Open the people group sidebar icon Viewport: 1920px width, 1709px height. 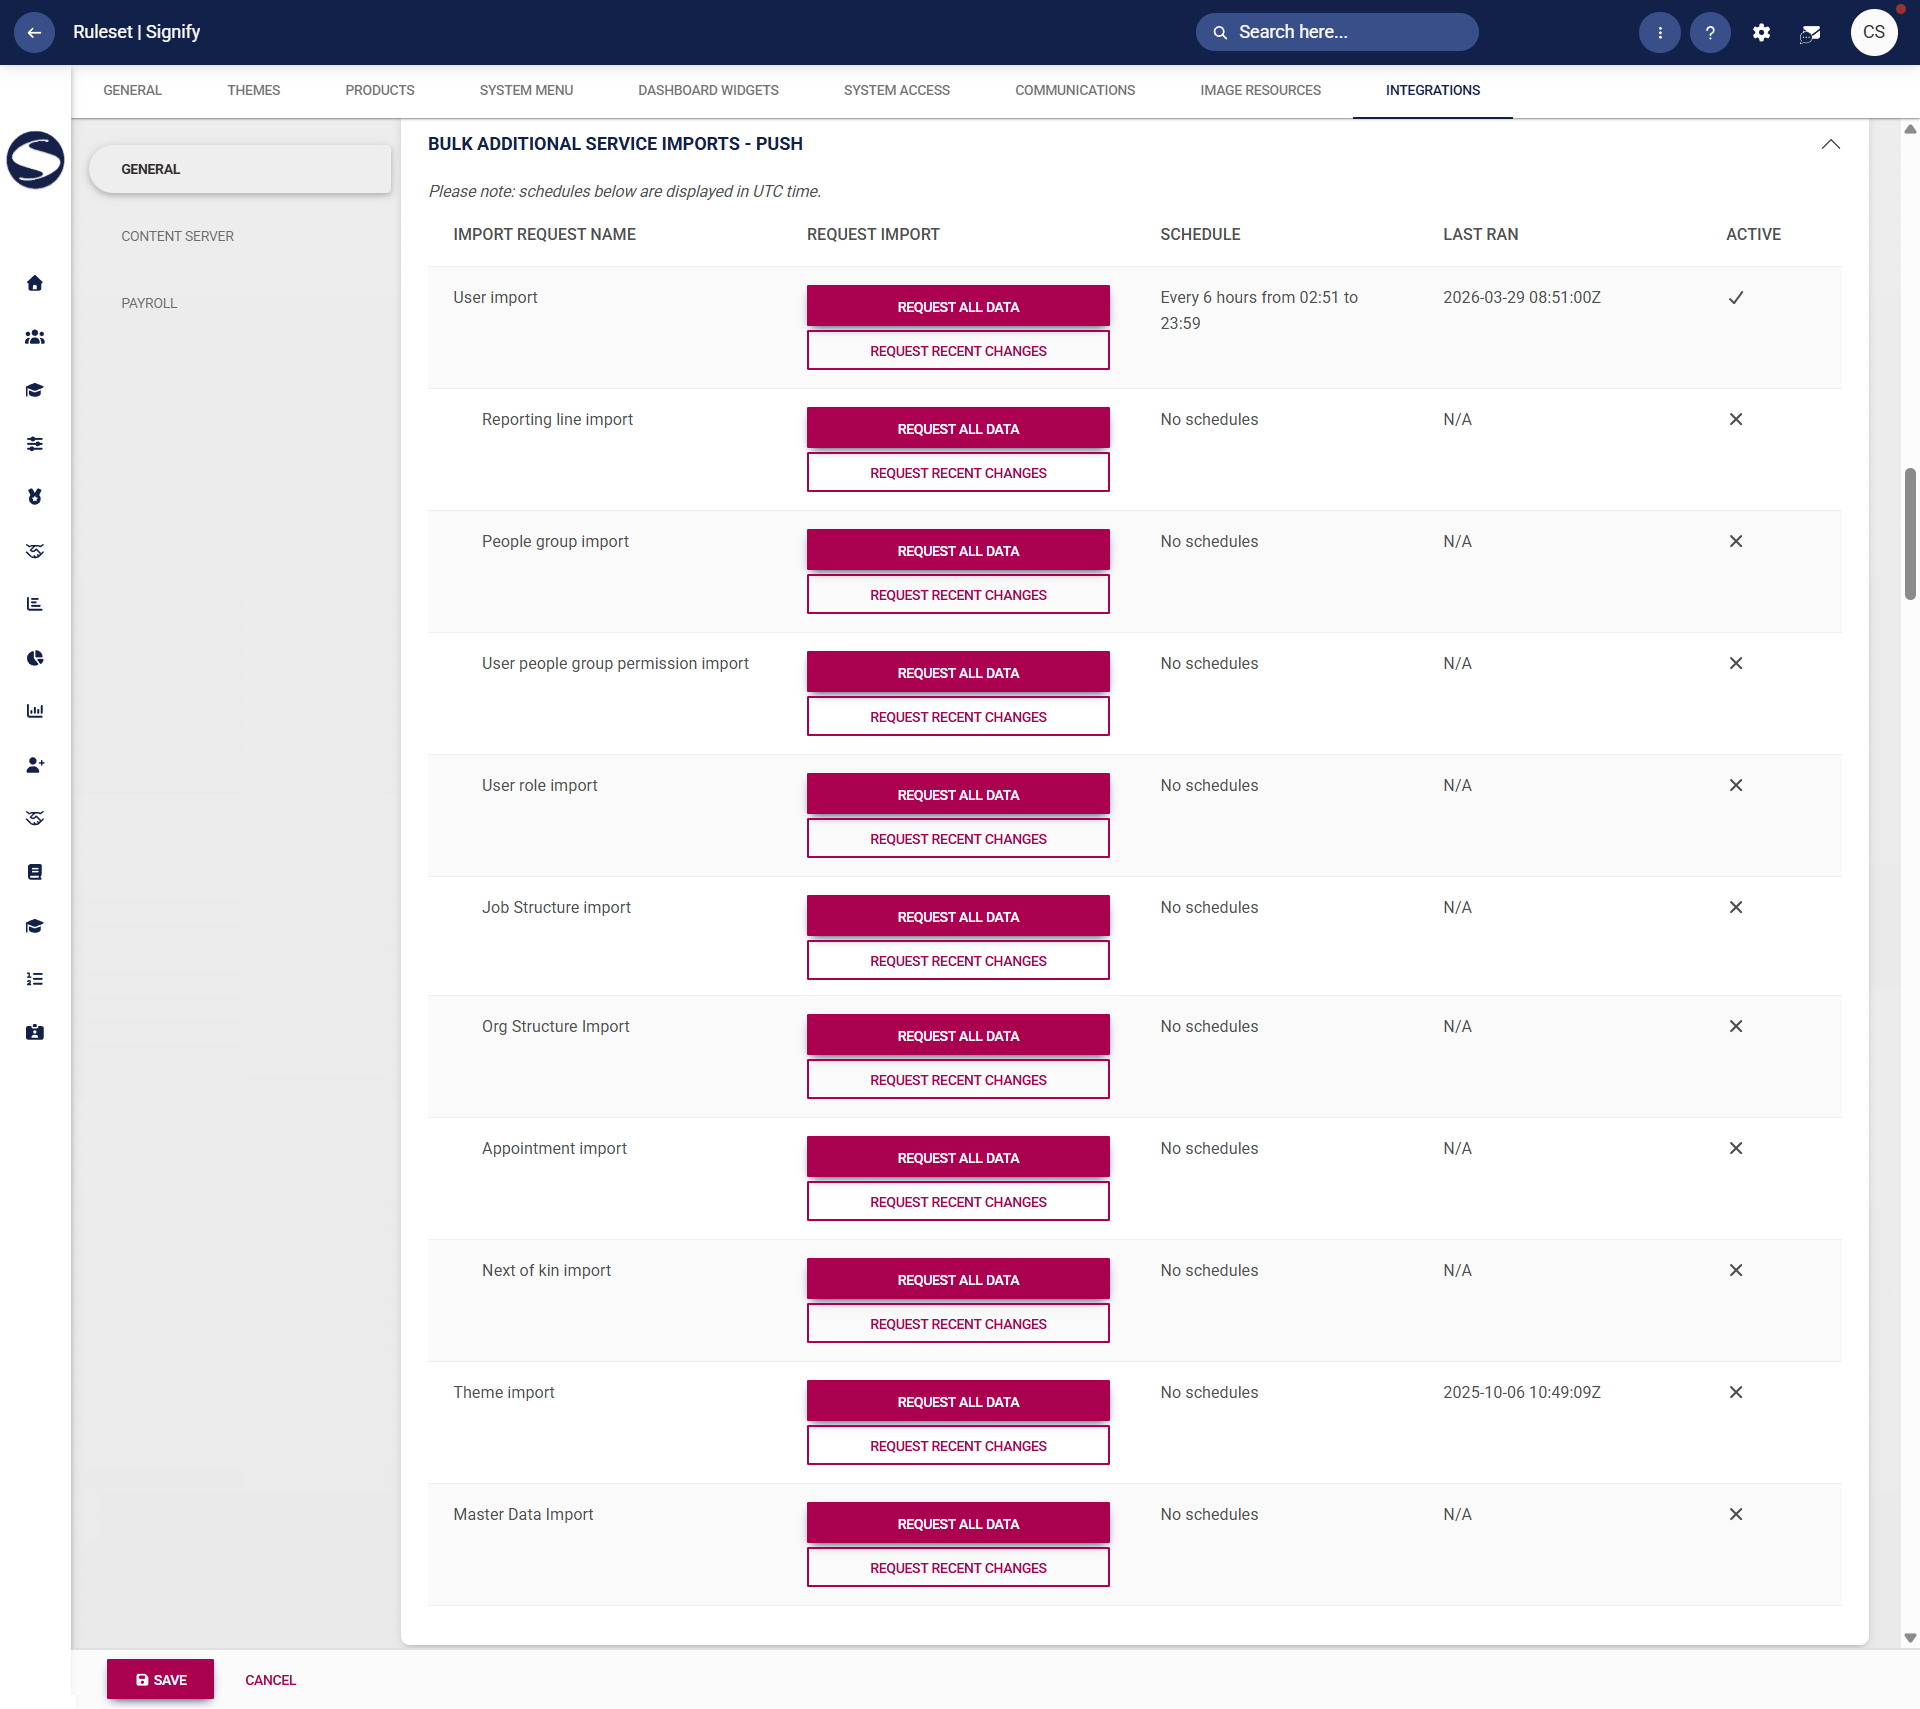click(35, 337)
